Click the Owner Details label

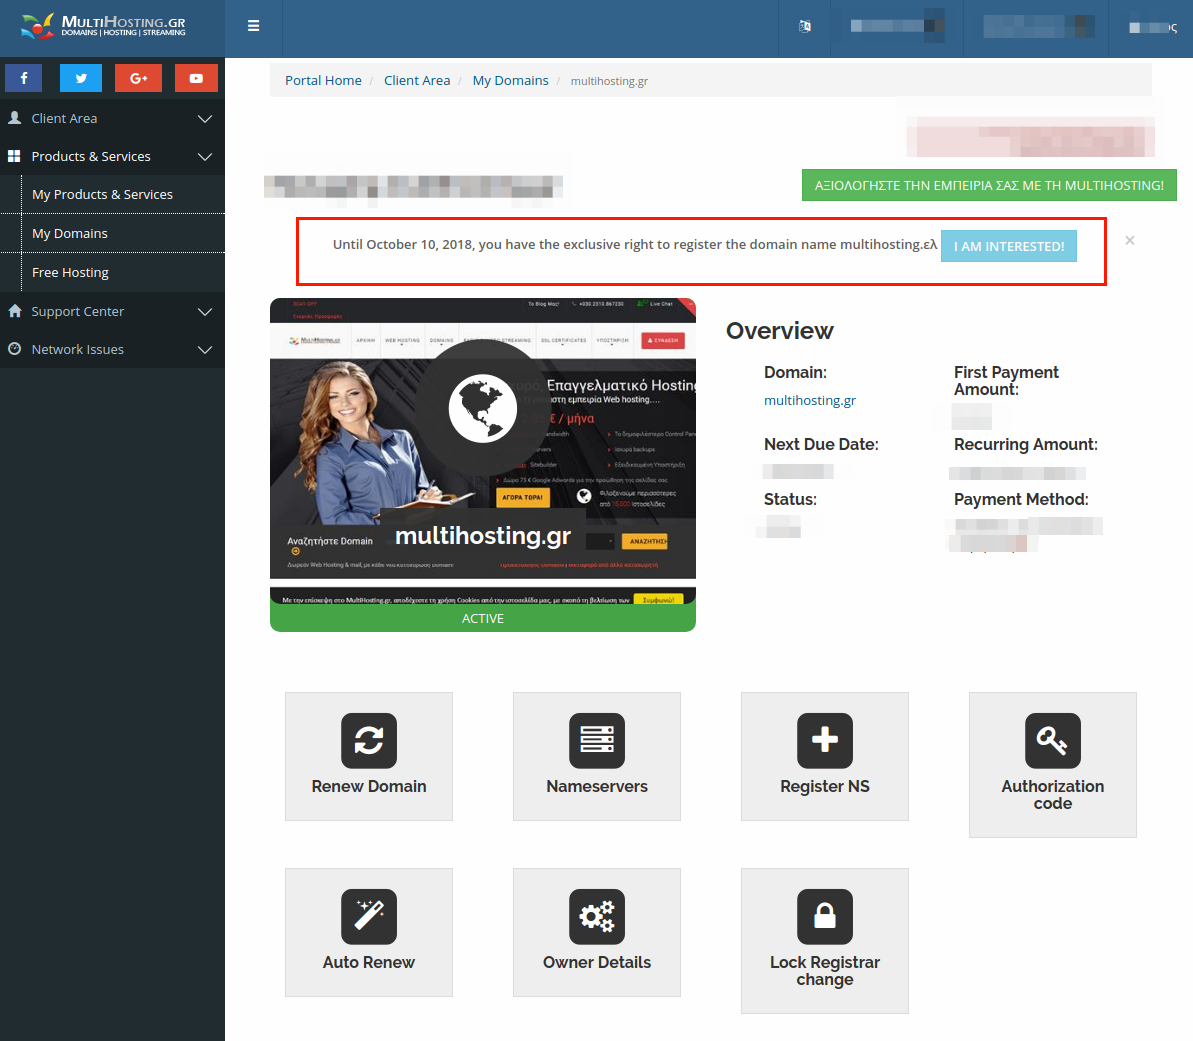[597, 962]
